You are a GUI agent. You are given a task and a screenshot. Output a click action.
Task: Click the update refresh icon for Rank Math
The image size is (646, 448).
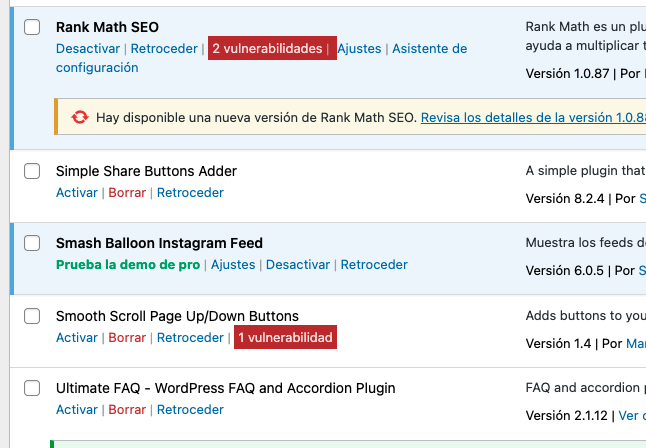(80, 117)
